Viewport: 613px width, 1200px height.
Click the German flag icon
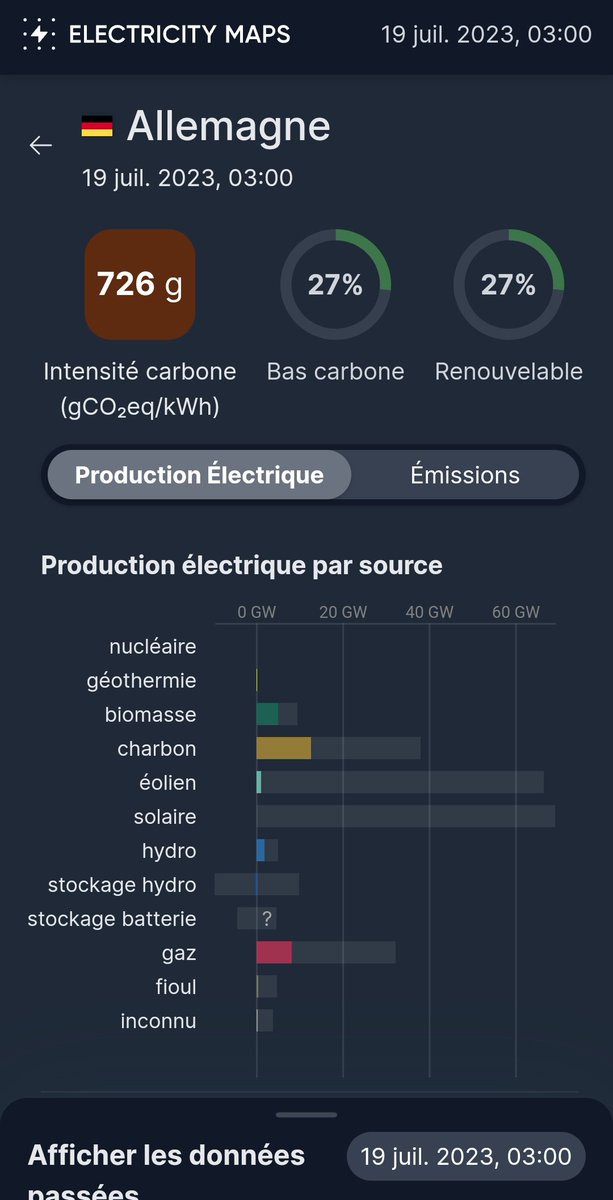click(97, 127)
